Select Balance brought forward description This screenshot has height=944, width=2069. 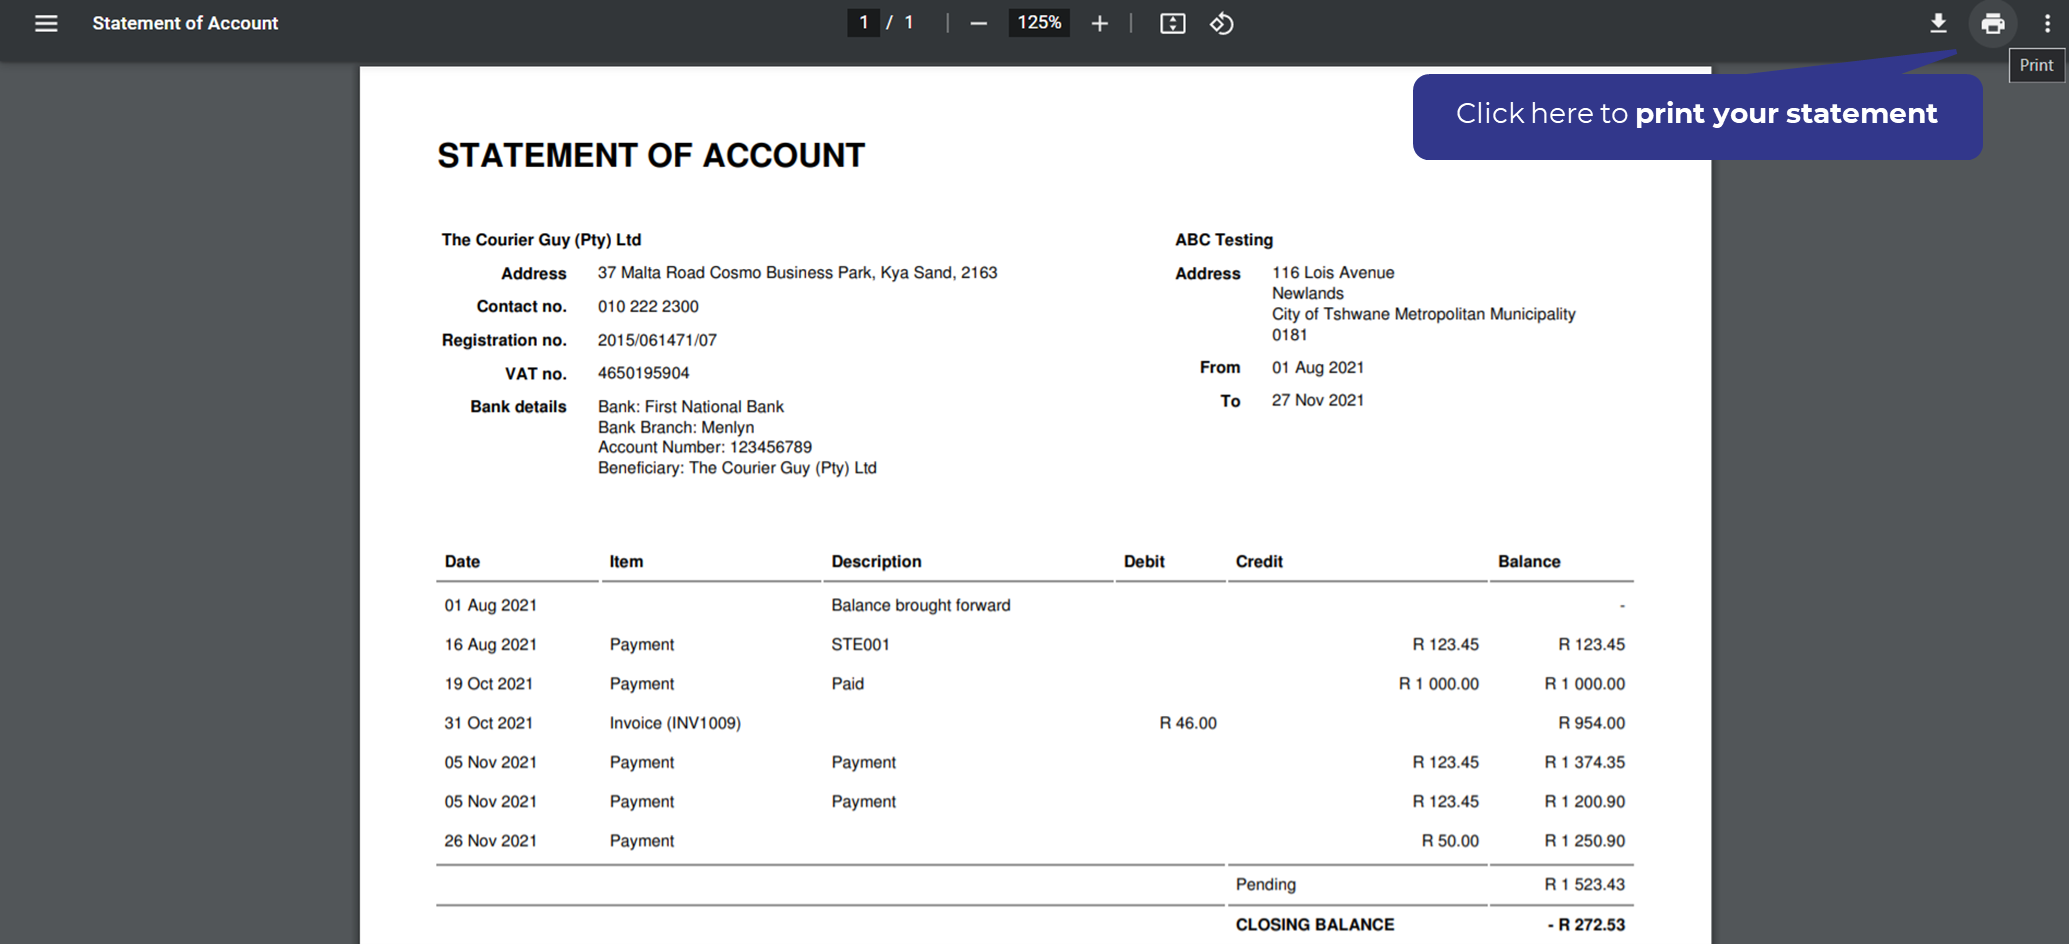click(x=921, y=606)
